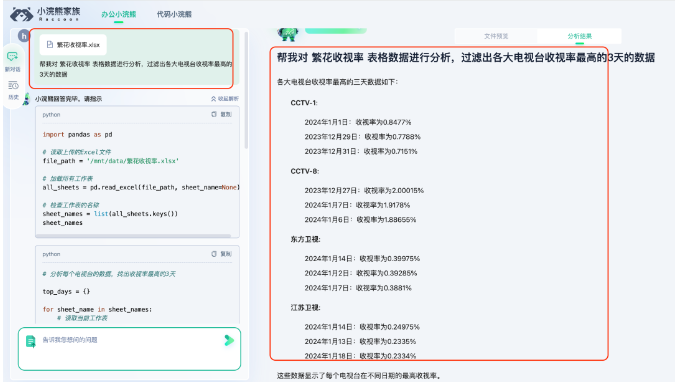Click the summary sentence below the results
This screenshot has width=689, height=392.
(359, 376)
